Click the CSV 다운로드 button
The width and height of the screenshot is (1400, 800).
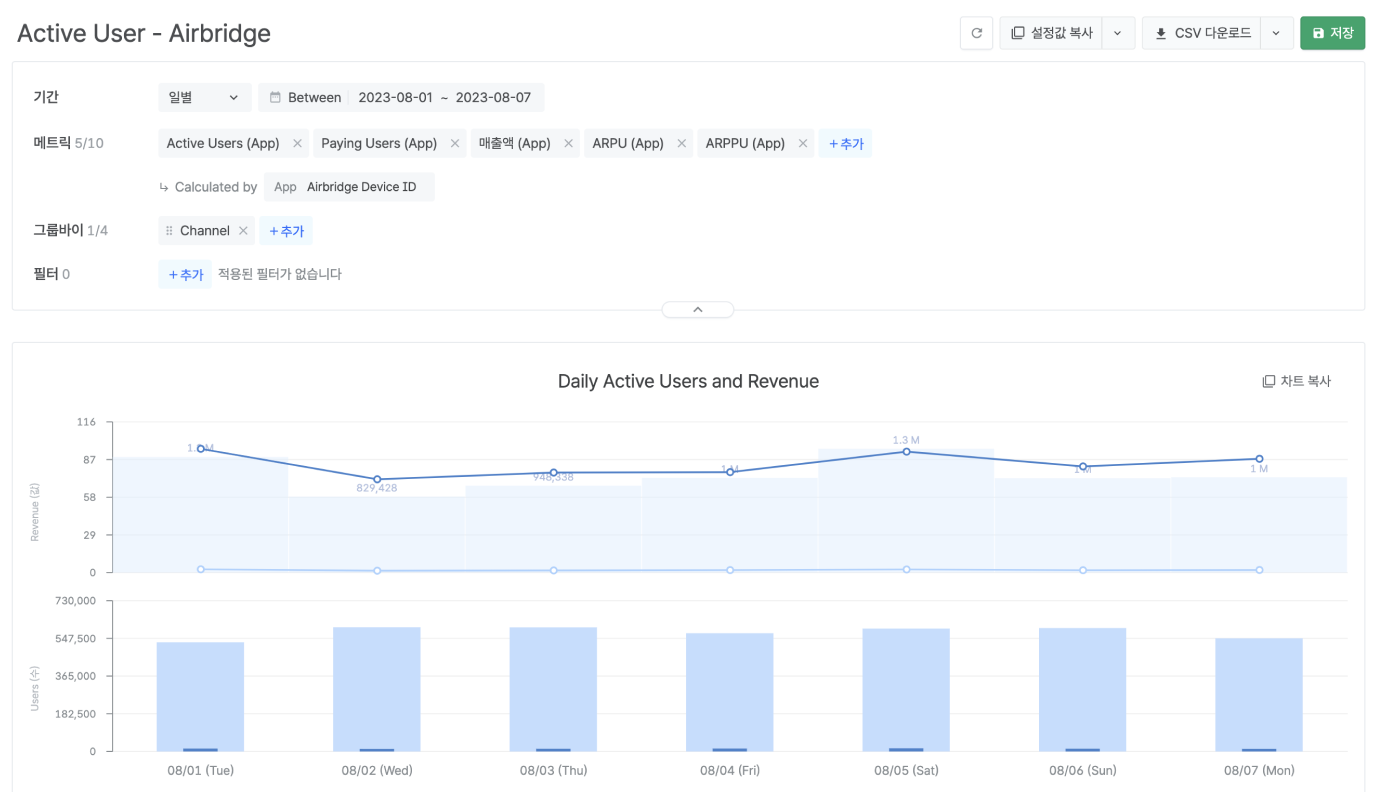(x=1202, y=33)
